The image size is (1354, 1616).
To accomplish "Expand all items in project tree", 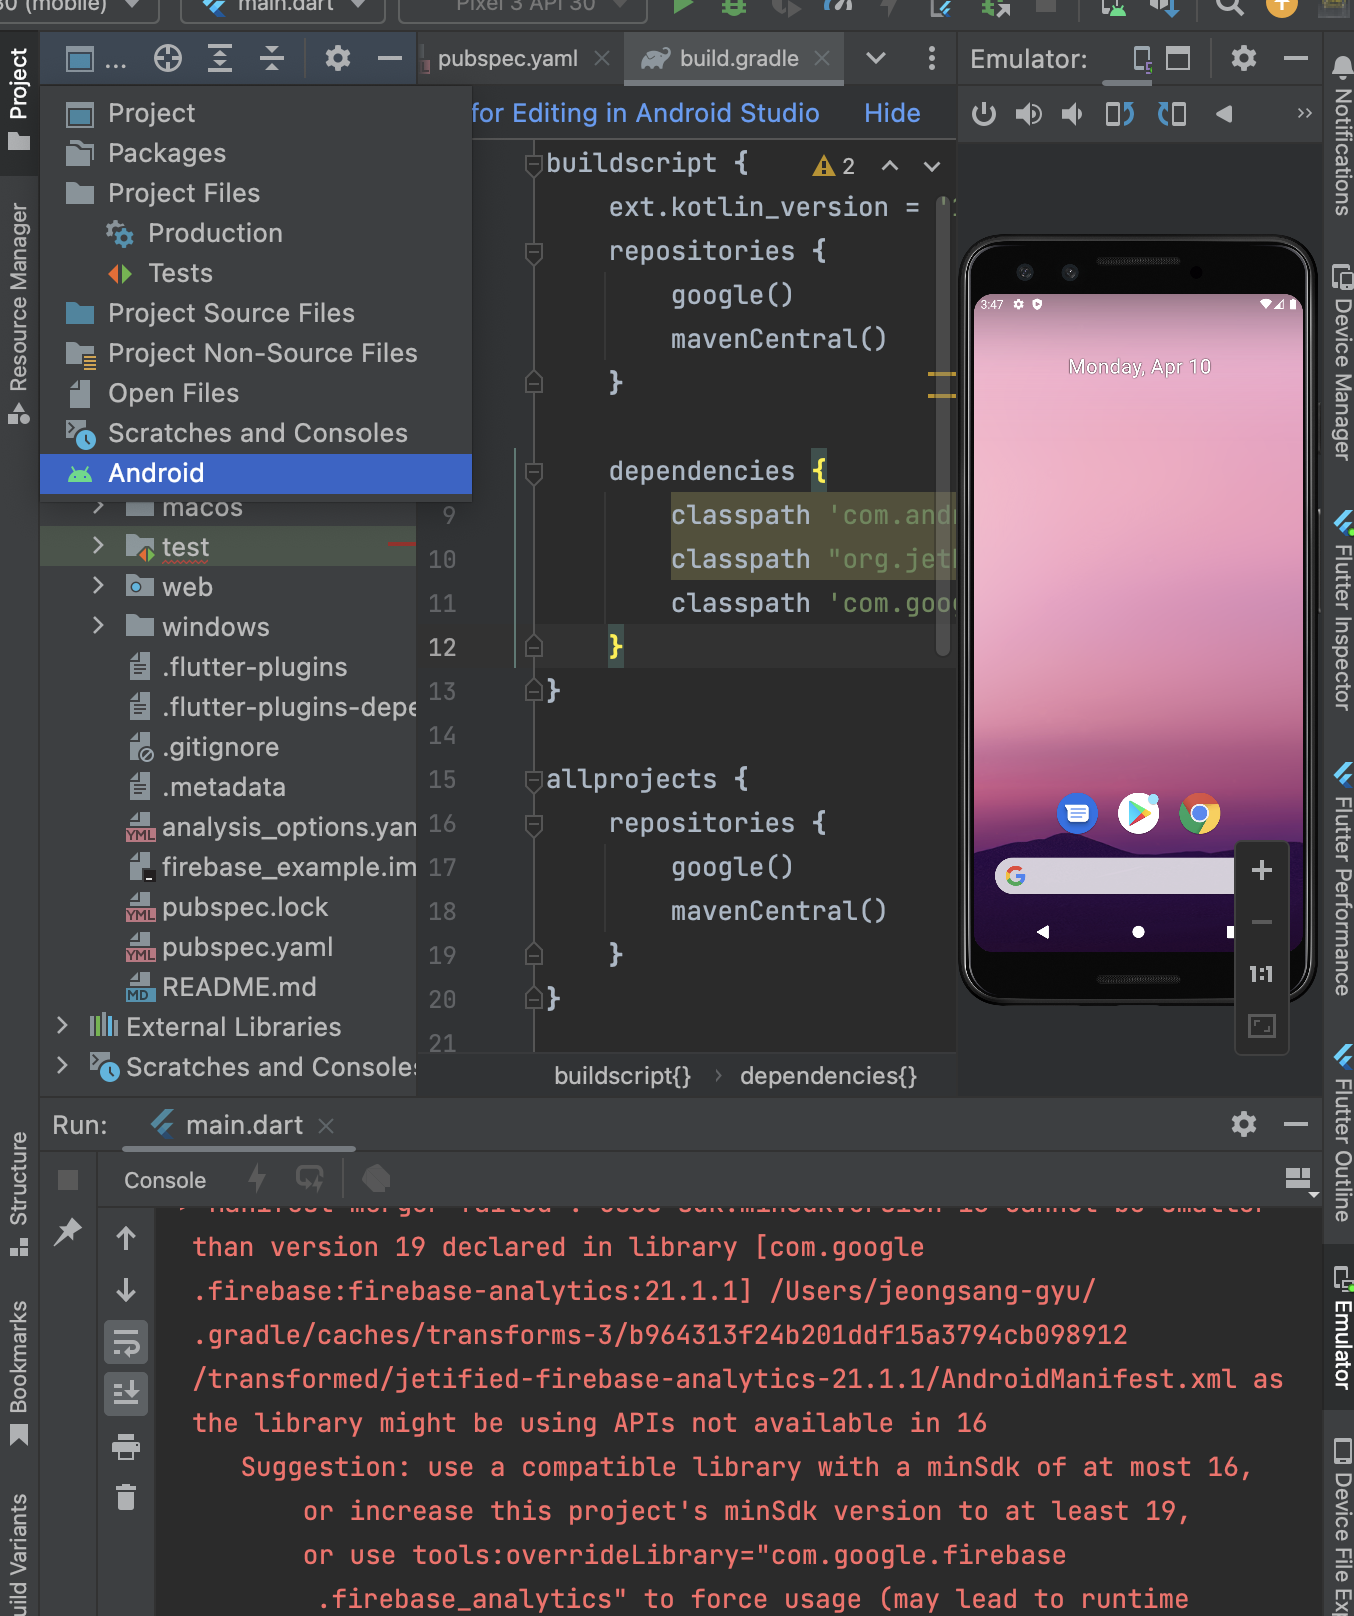I will [220, 58].
